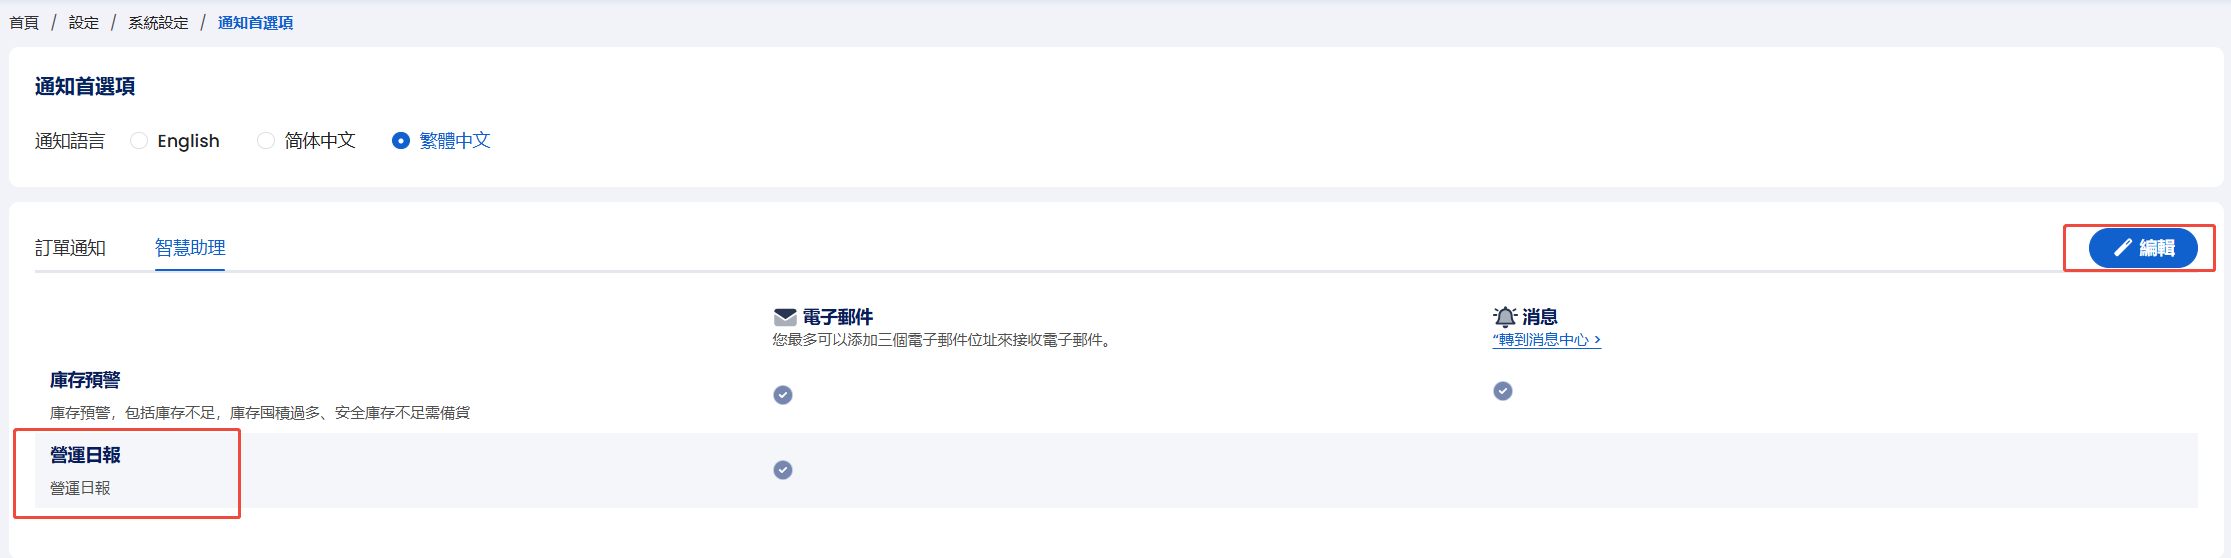Open the 轉到消息中心 link
This screenshot has height=558, width=2231.
pyautogui.click(x=1546, y=340)
